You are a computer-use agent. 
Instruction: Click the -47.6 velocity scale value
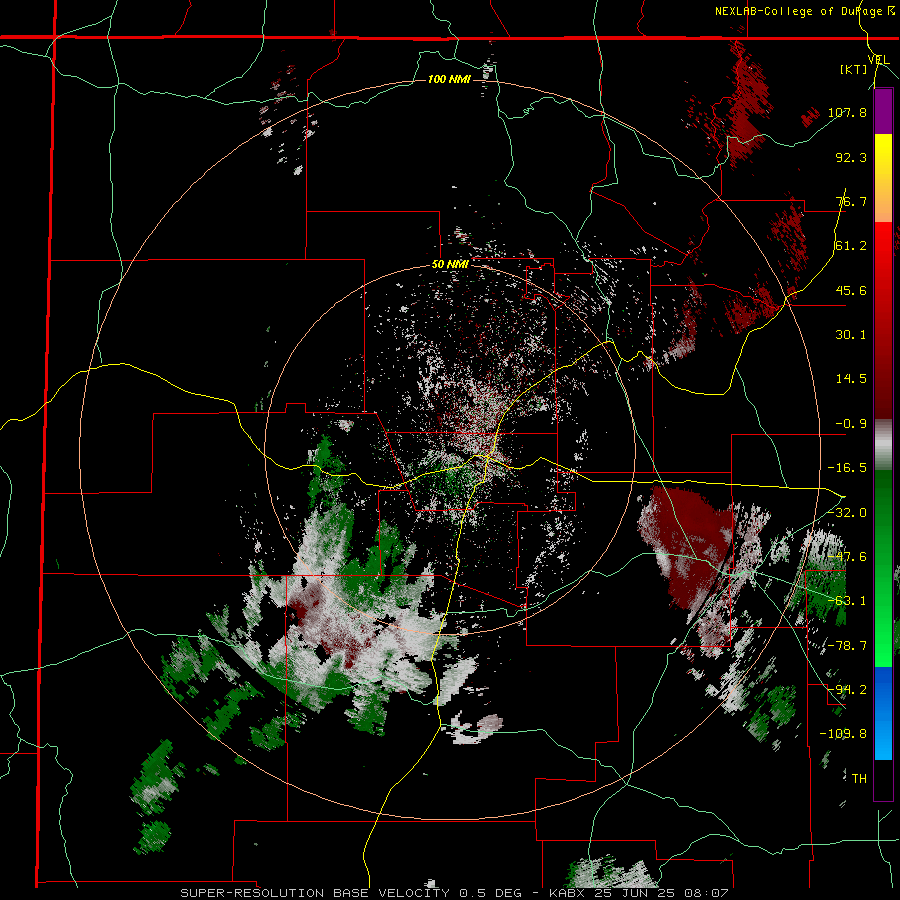tap(847, 557)
